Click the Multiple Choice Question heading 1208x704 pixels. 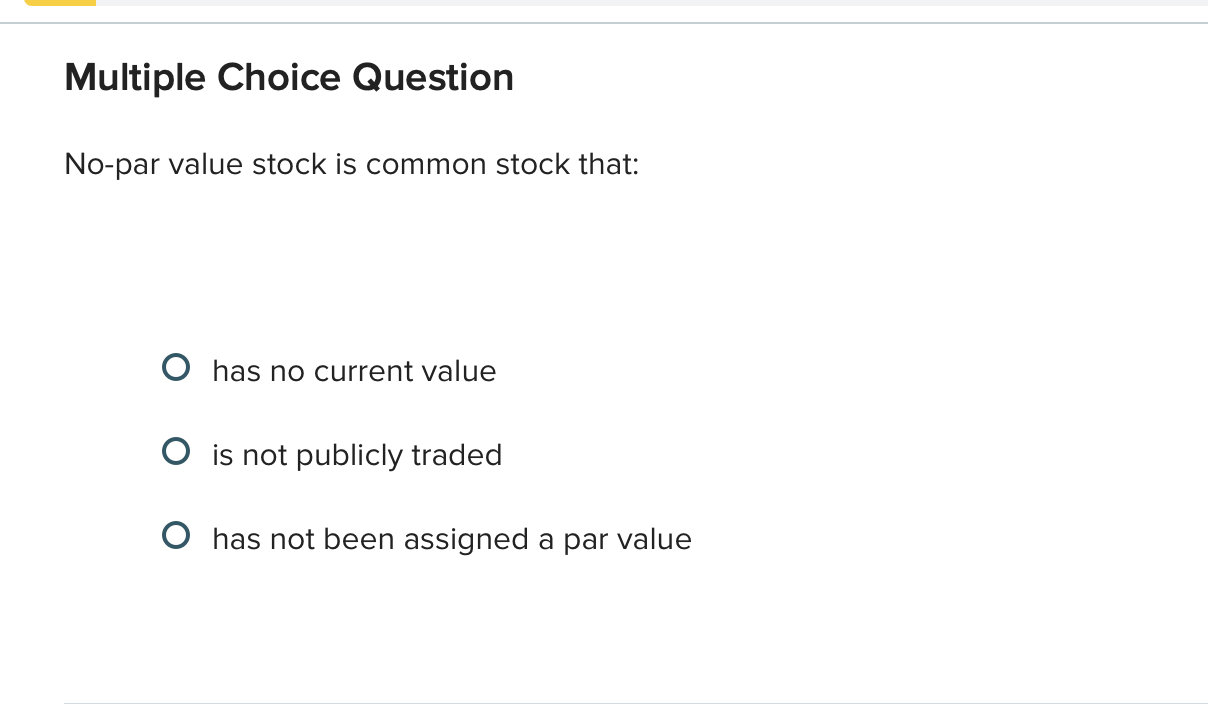[288, 77]
